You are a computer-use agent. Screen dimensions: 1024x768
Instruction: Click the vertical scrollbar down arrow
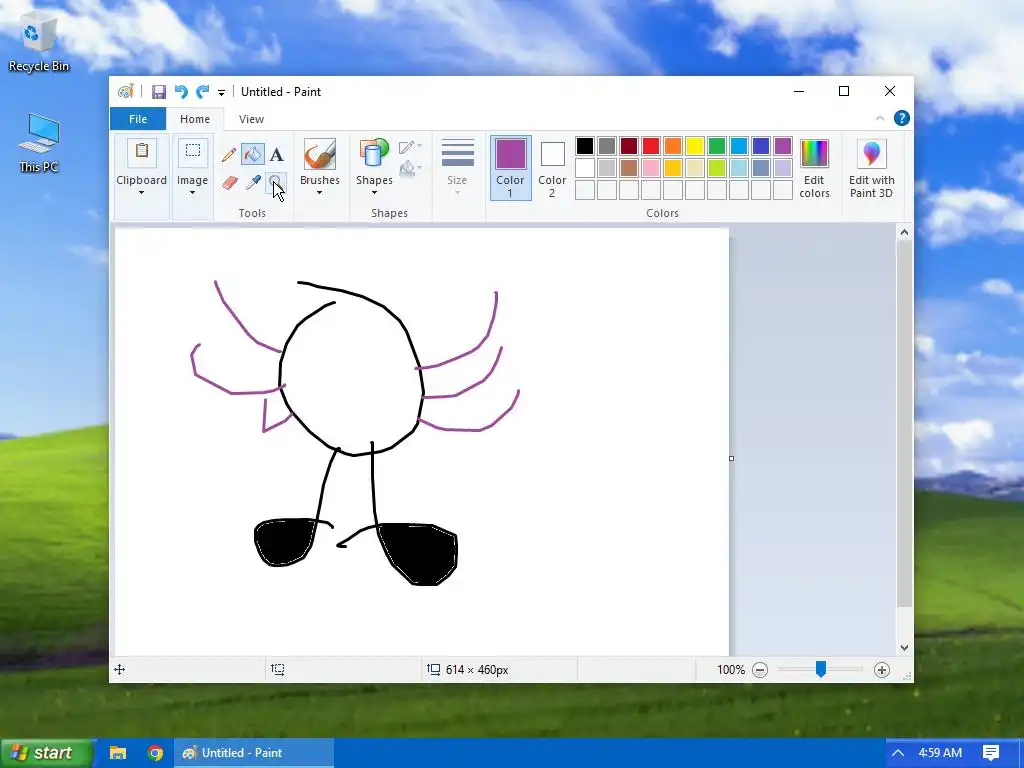[x=904, y=648]
